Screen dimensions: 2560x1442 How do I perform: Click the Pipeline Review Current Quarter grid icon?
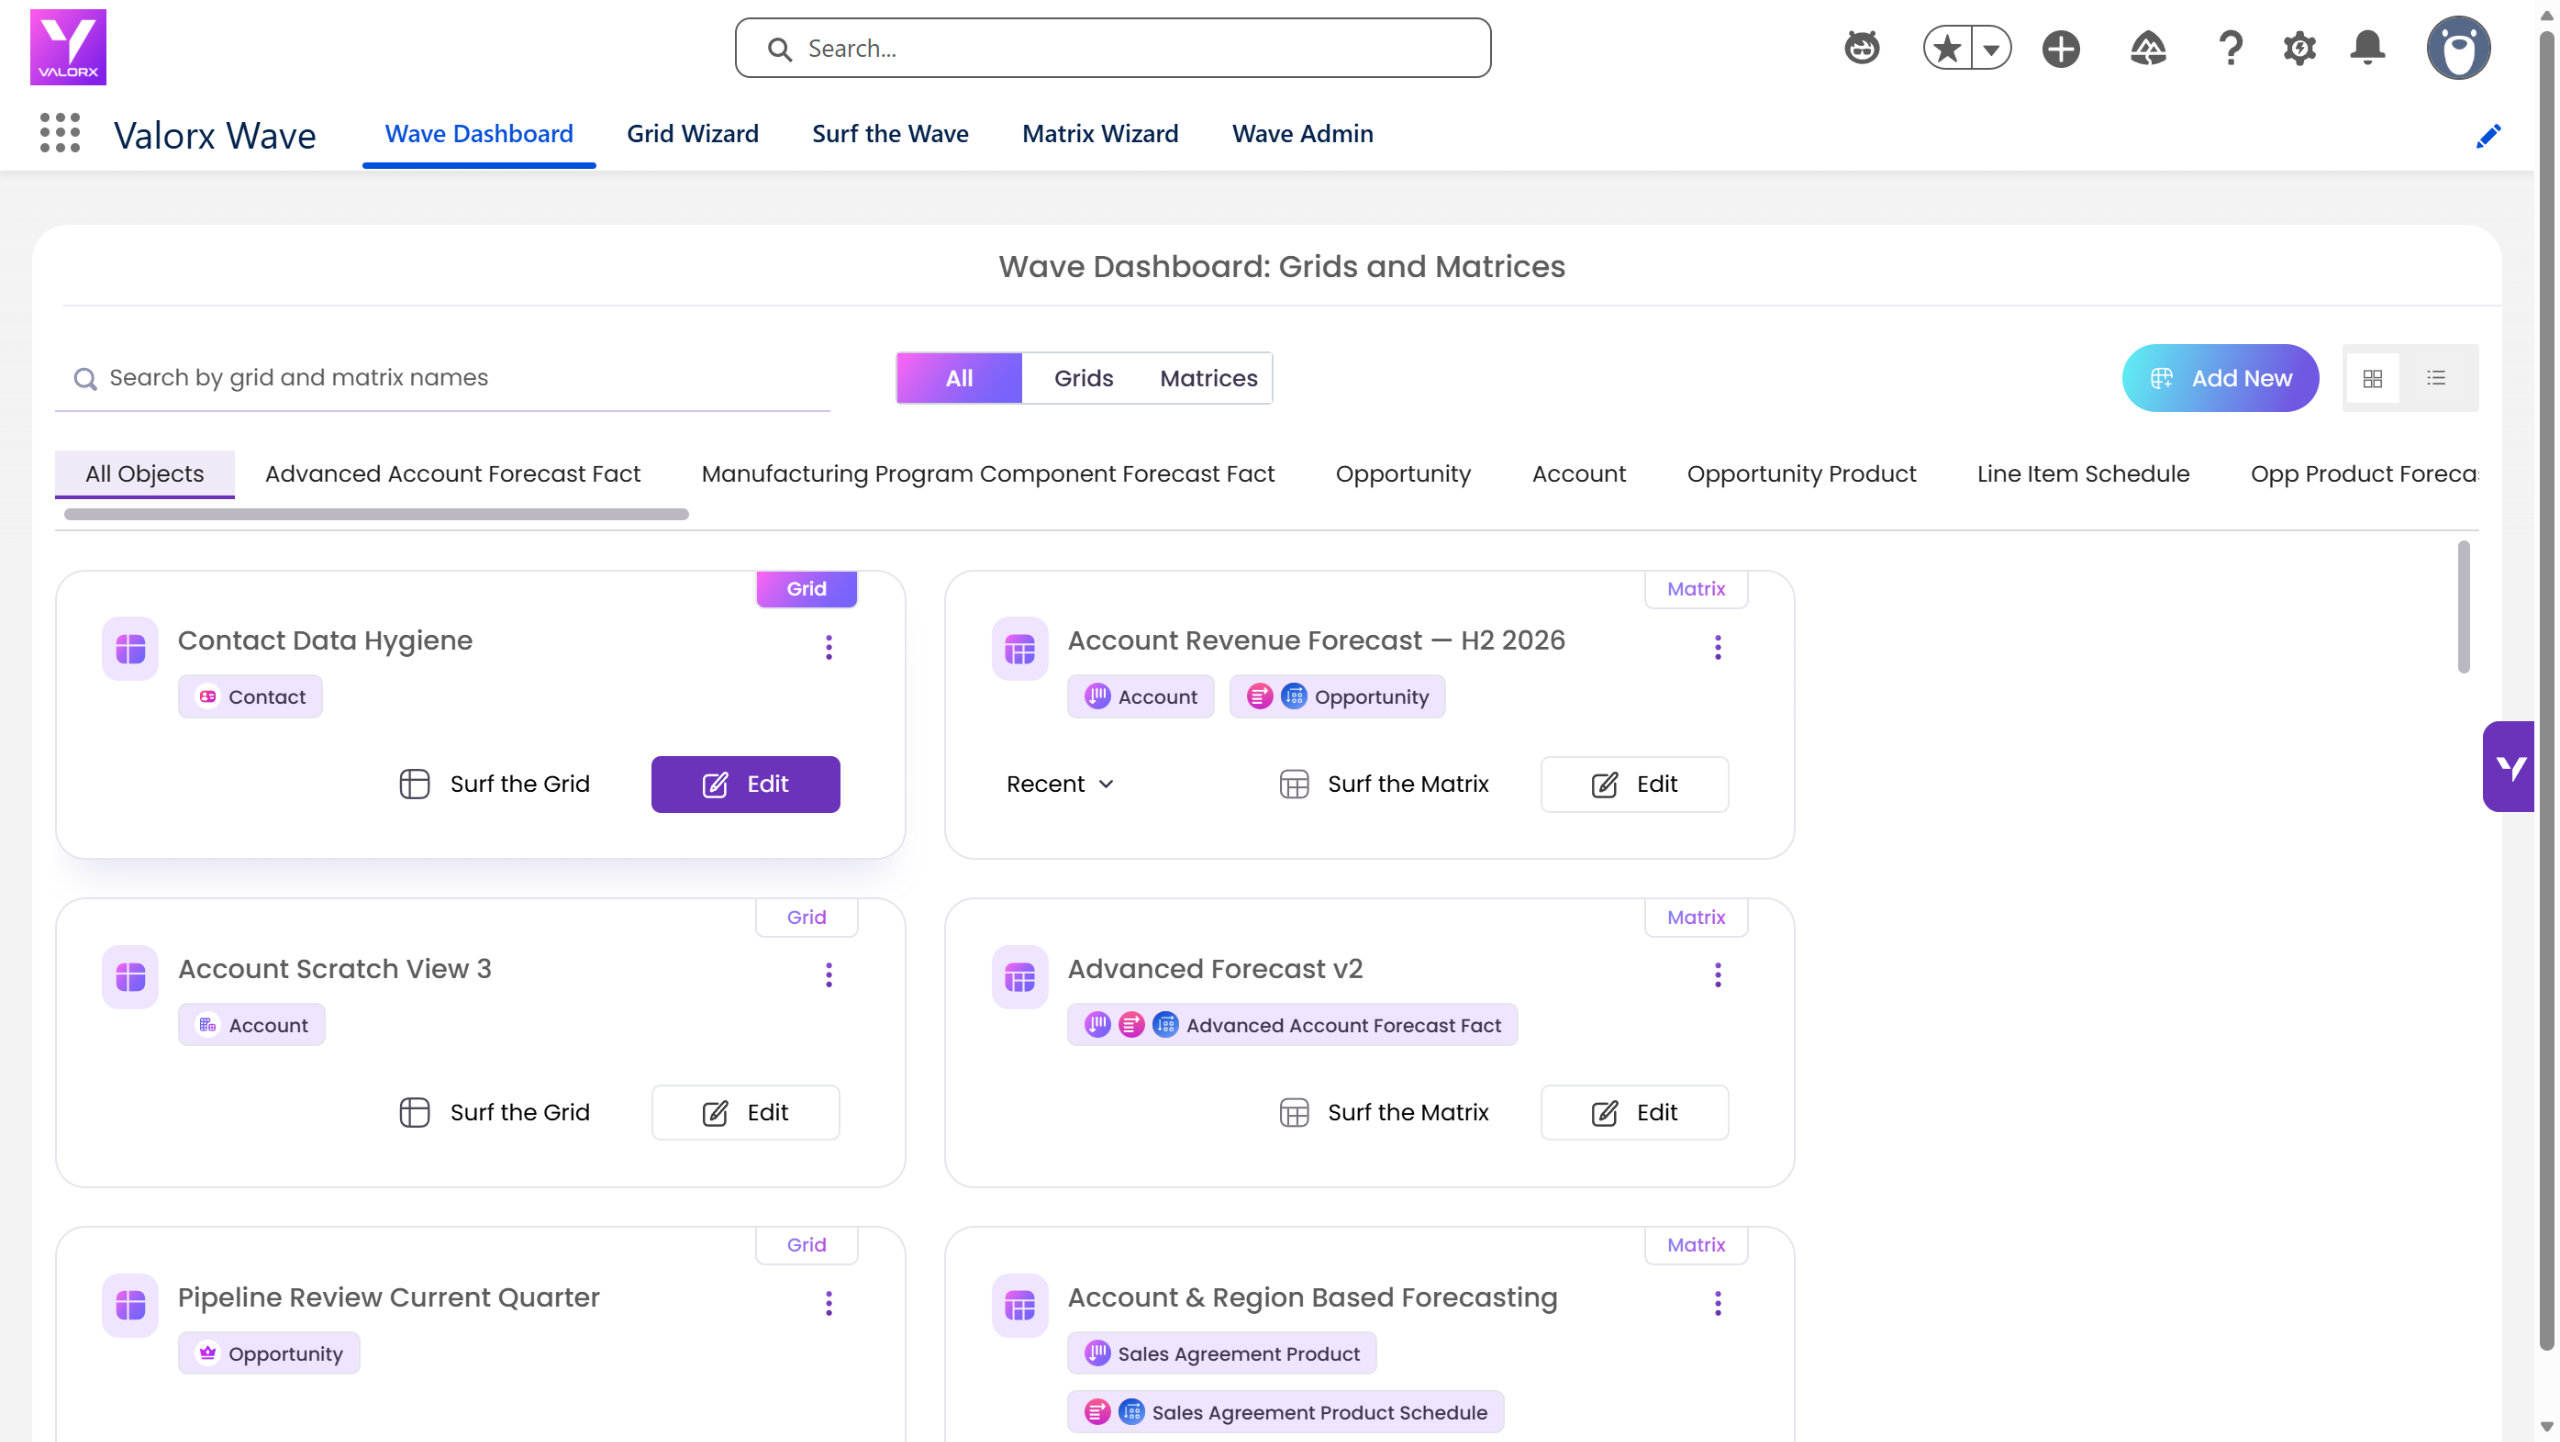click(130, 1305)
